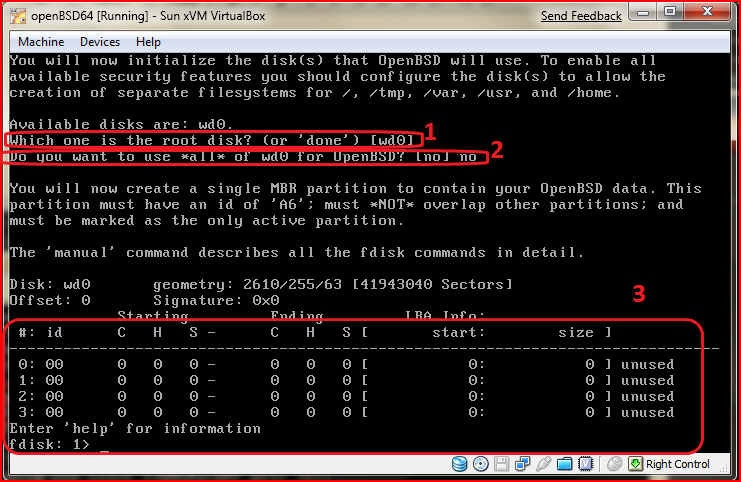Click 'Available disks are: wd0.' text
The width and height of the screenshot is (741, 482).
click(x=121, y=124)
